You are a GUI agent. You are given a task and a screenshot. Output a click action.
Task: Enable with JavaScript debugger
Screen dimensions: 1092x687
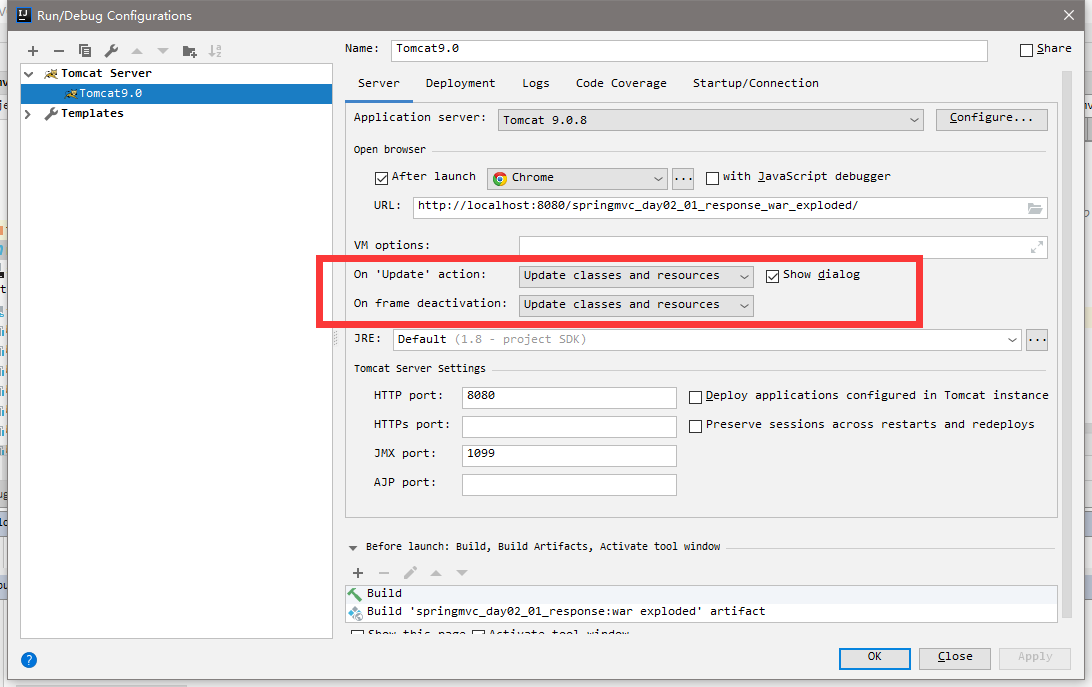click(712, 178)
